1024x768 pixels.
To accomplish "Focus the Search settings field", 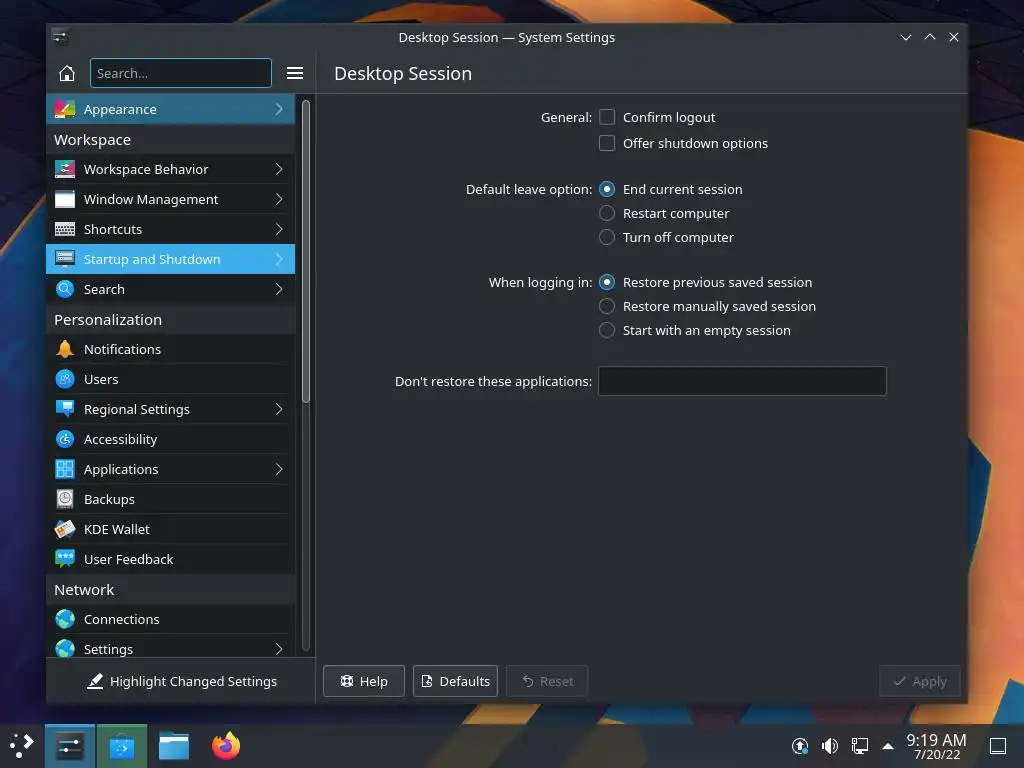I will point(180,73).
